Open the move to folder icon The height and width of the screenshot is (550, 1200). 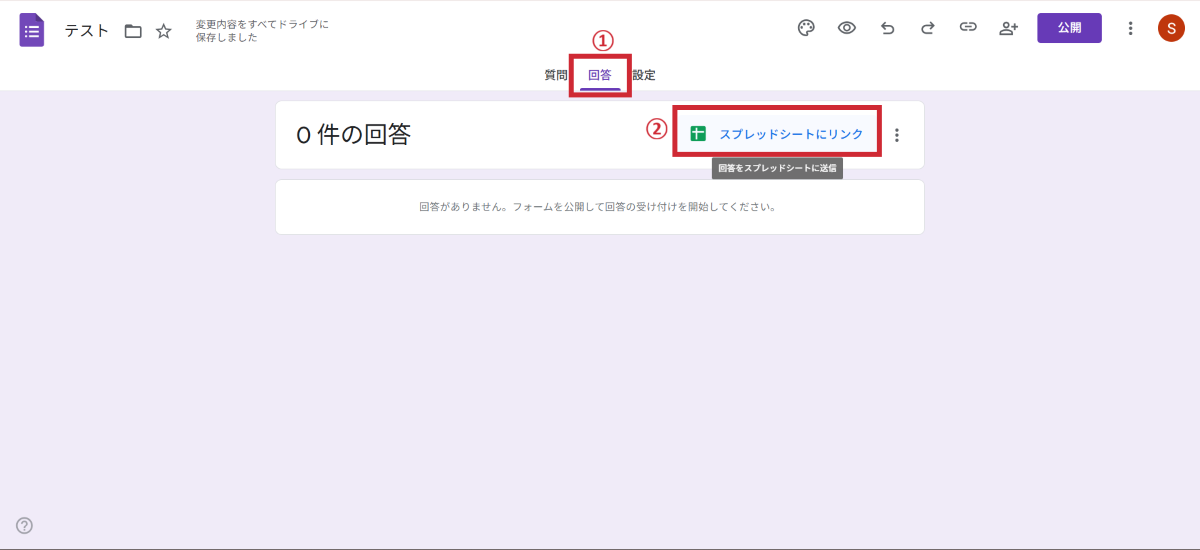[133, 31]
